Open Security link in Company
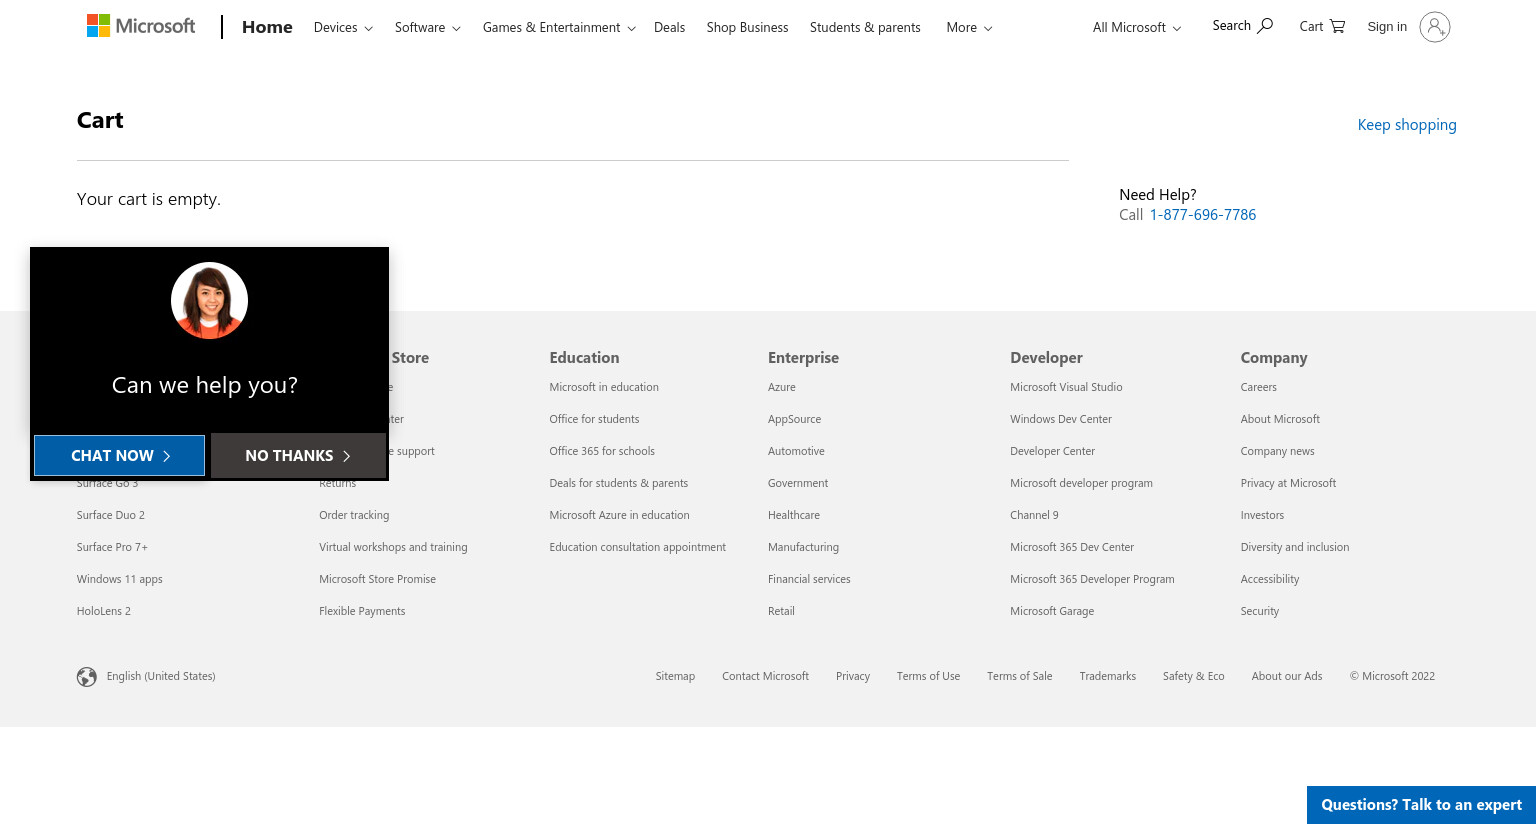 (1259, 611)
